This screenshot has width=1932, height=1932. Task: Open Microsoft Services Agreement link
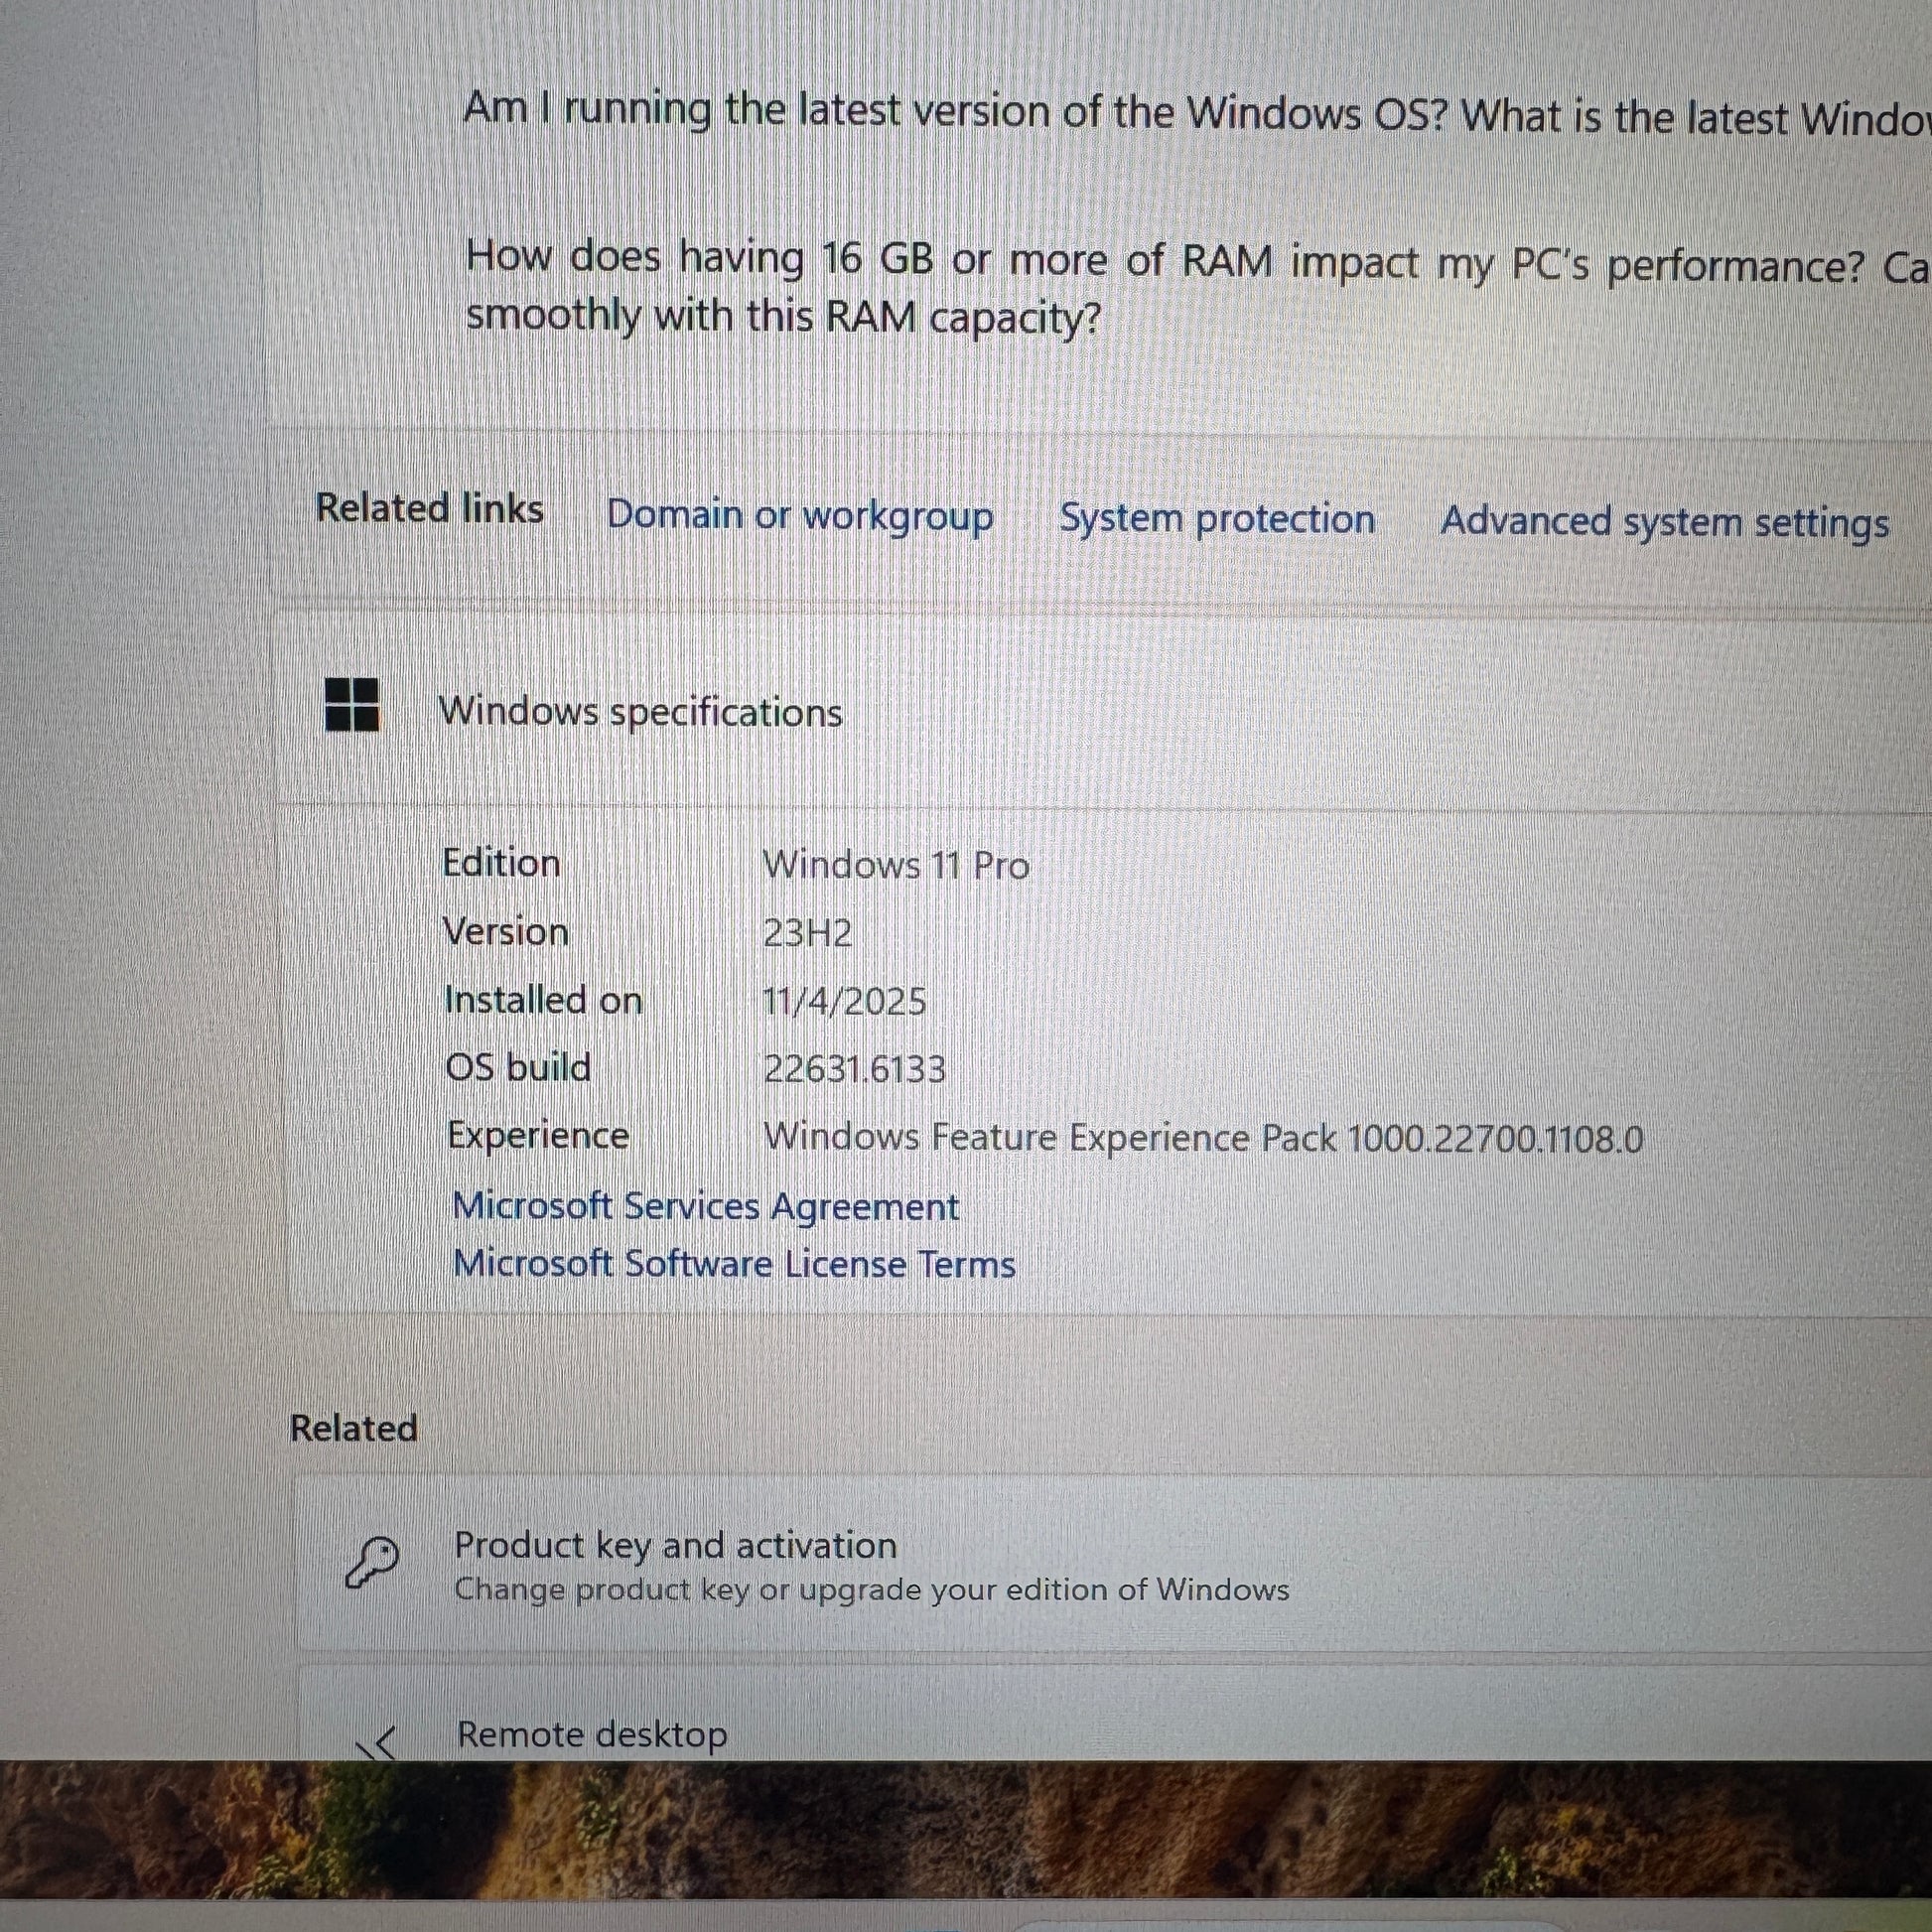tap(705, 1206)
